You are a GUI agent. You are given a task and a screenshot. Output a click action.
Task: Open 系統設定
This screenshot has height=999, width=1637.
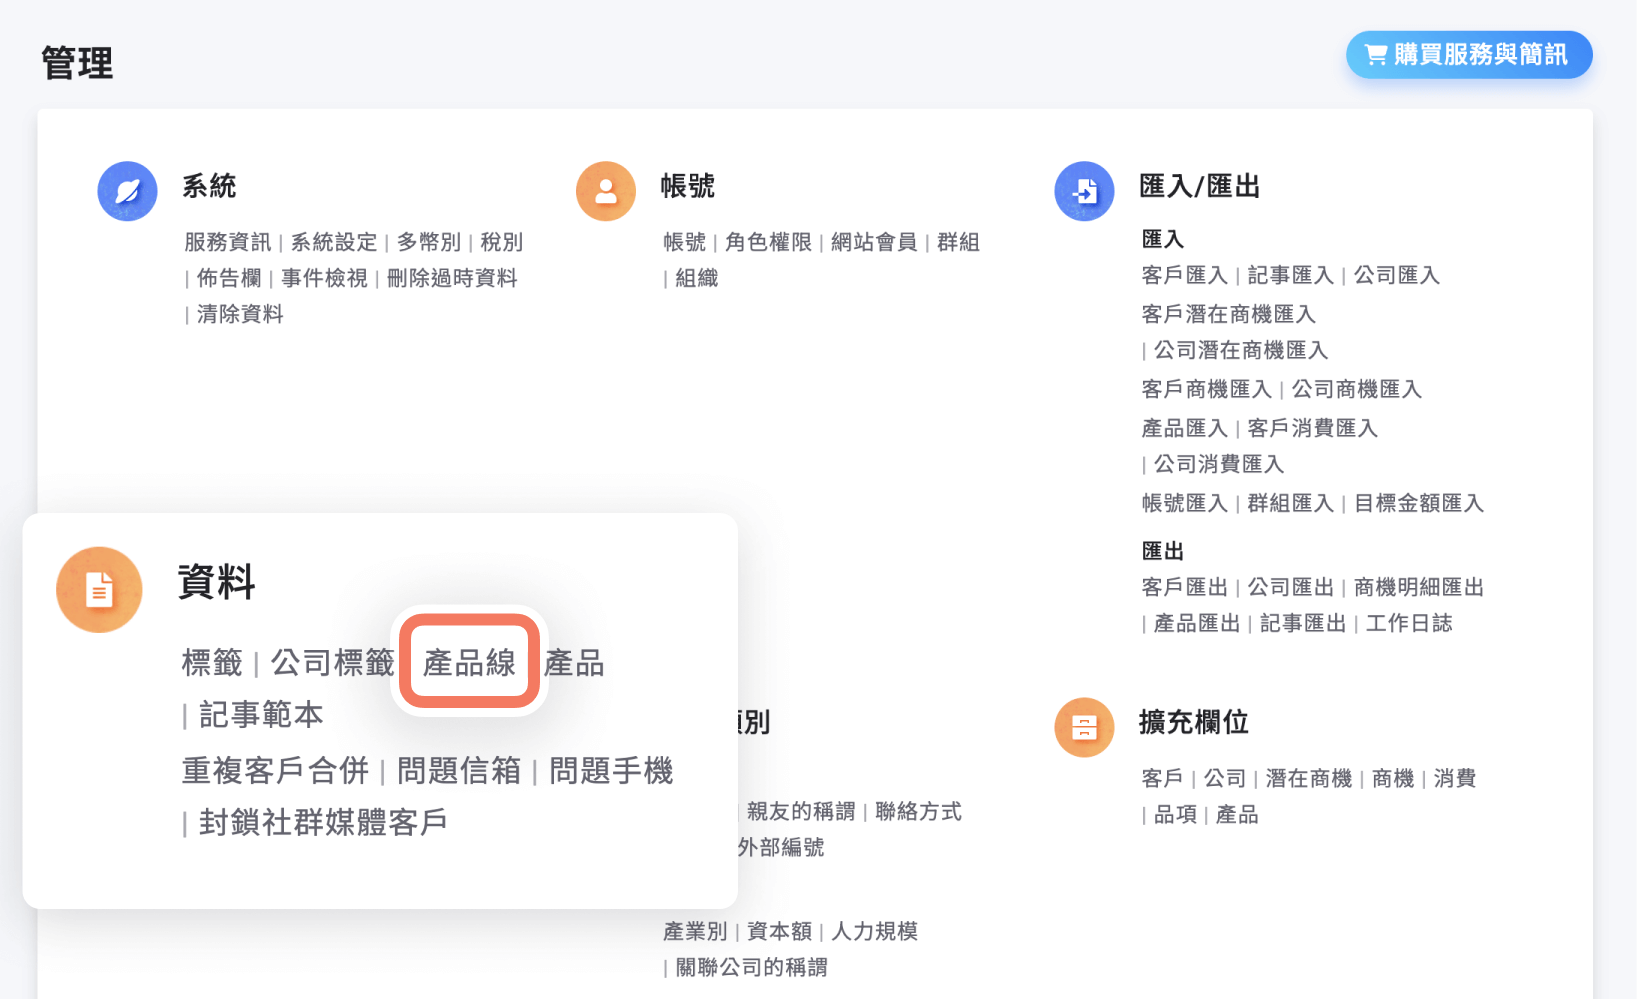pos(333,242)
